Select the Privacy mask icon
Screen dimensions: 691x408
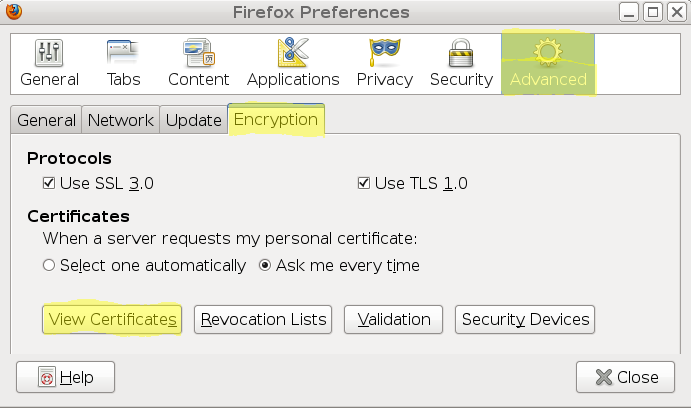tap(385, 52)
